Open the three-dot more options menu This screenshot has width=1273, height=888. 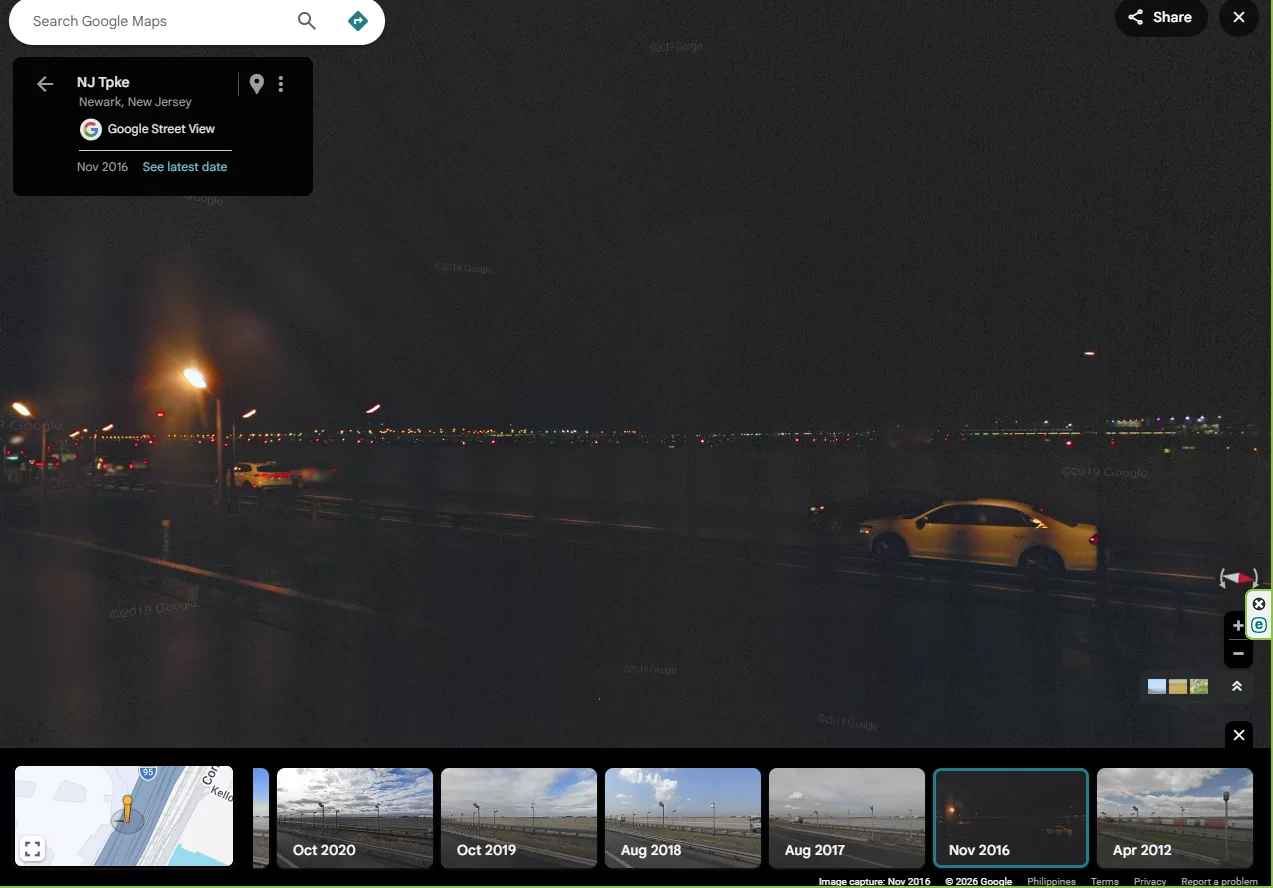[281, 84]
